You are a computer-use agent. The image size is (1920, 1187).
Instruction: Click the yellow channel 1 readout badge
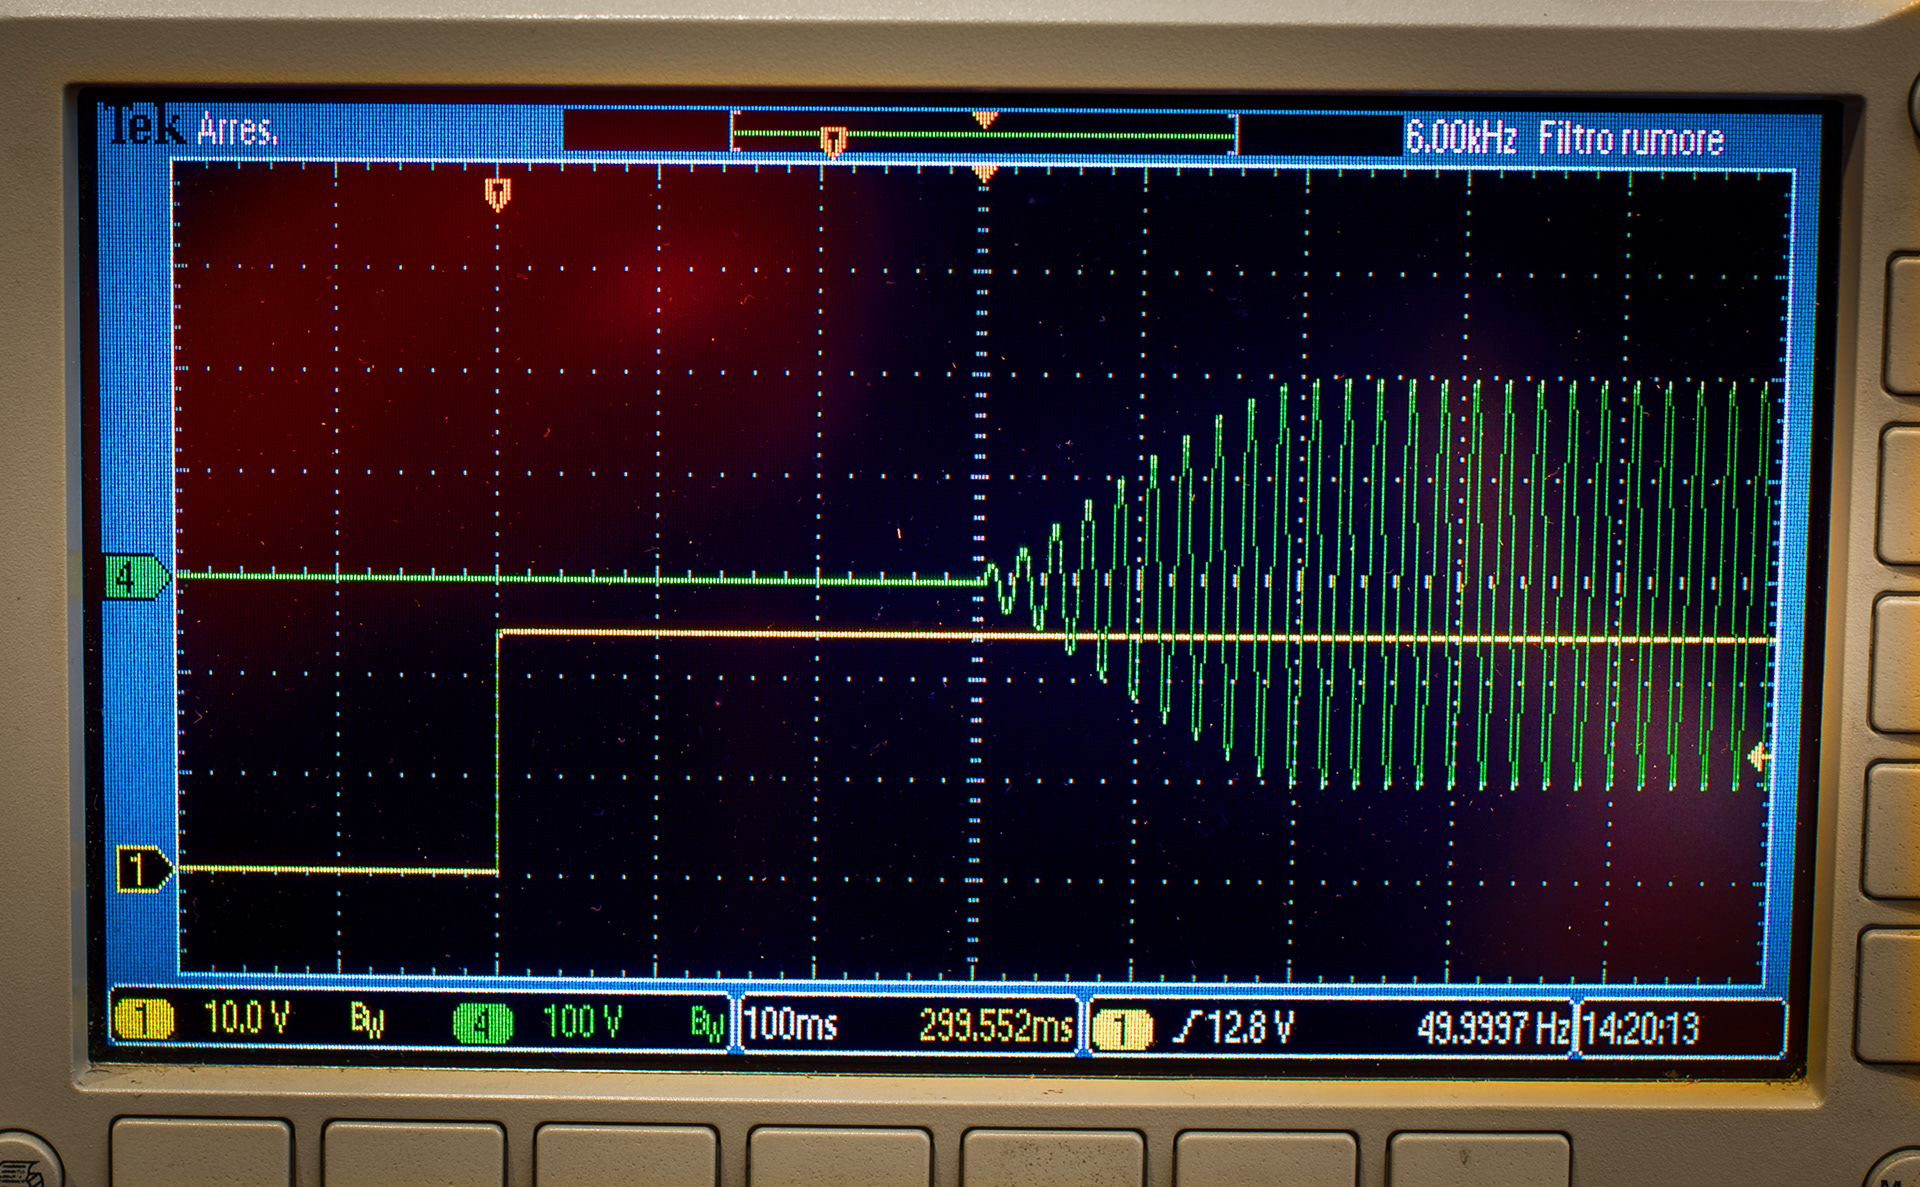click(143, 1020)
